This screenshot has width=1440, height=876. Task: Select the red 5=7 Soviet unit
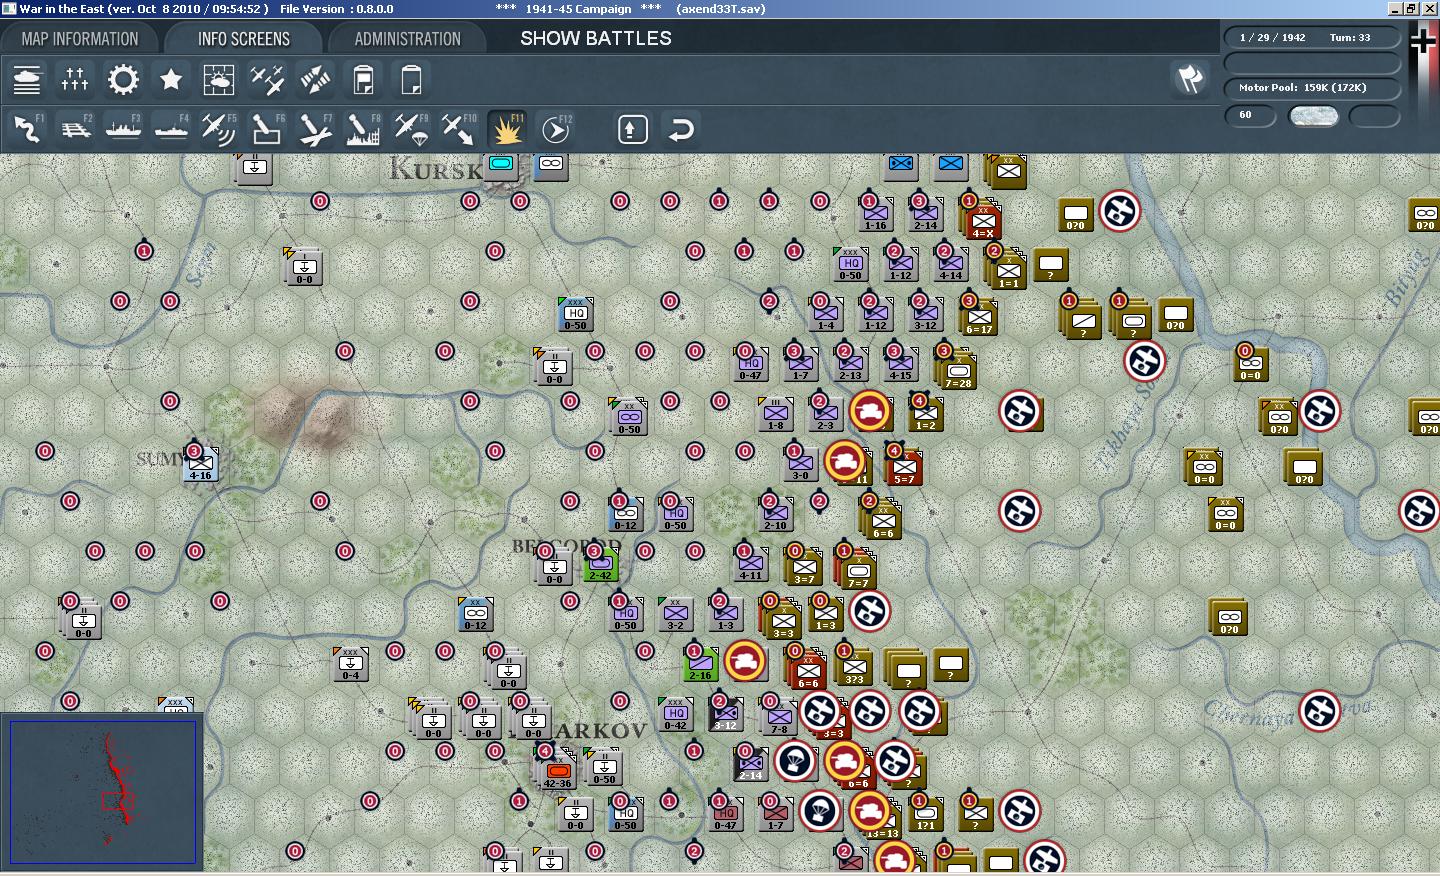click(905, 468)
